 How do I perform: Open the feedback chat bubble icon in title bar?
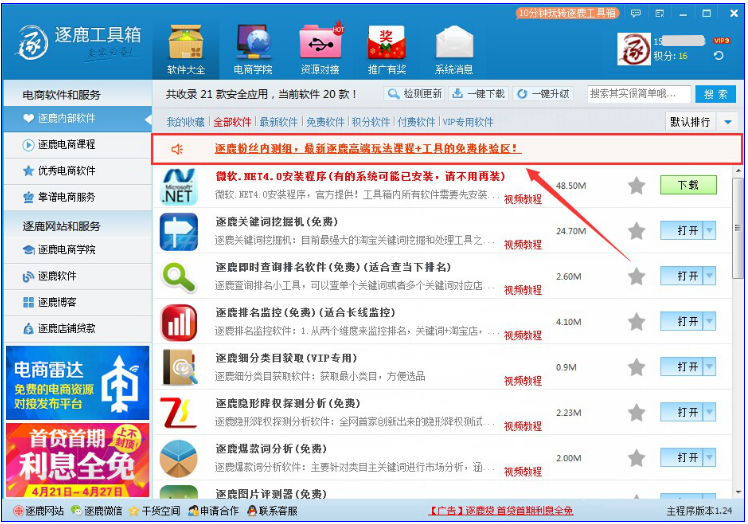pyautogui.click(x=635, y=13)
